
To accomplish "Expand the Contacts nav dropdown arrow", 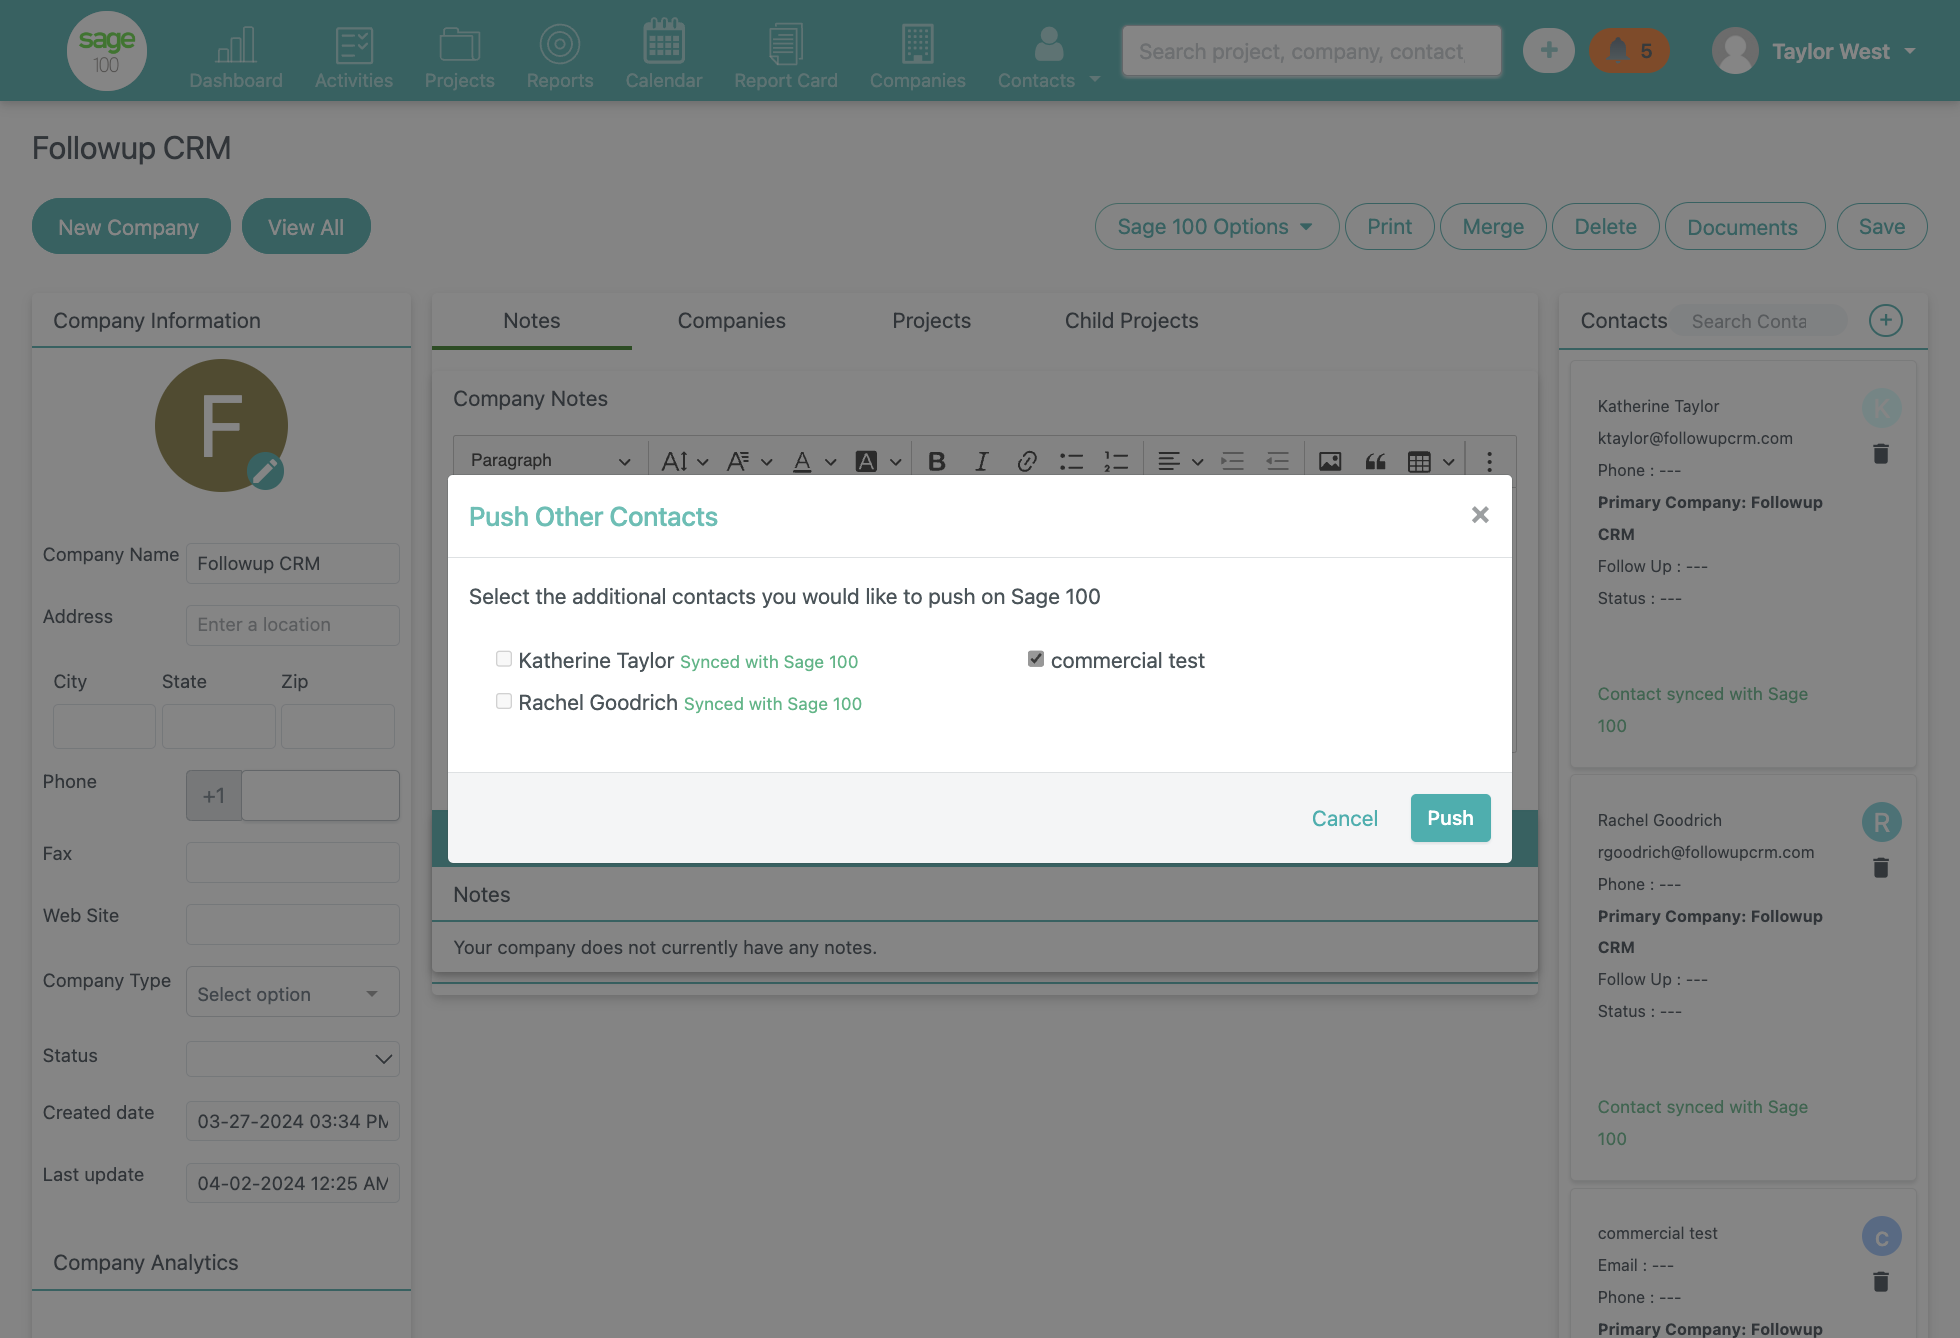I will click(x=1095, y=79).
